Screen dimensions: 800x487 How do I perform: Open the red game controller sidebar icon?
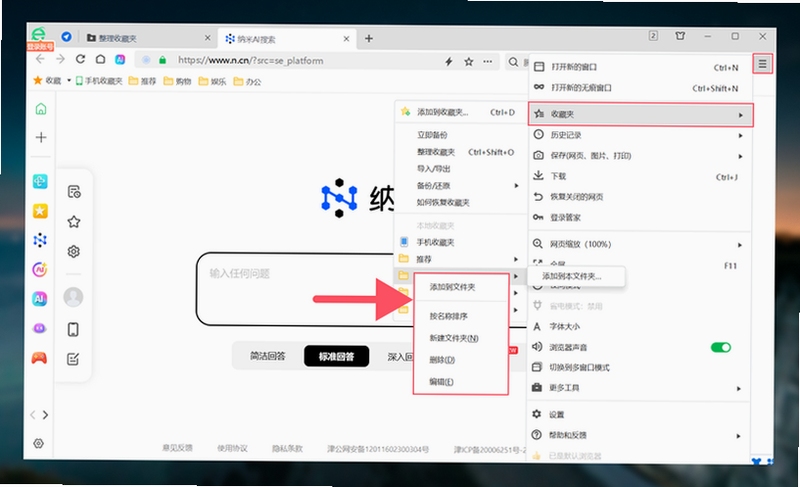pyautogui.click(x=39, y=358)
